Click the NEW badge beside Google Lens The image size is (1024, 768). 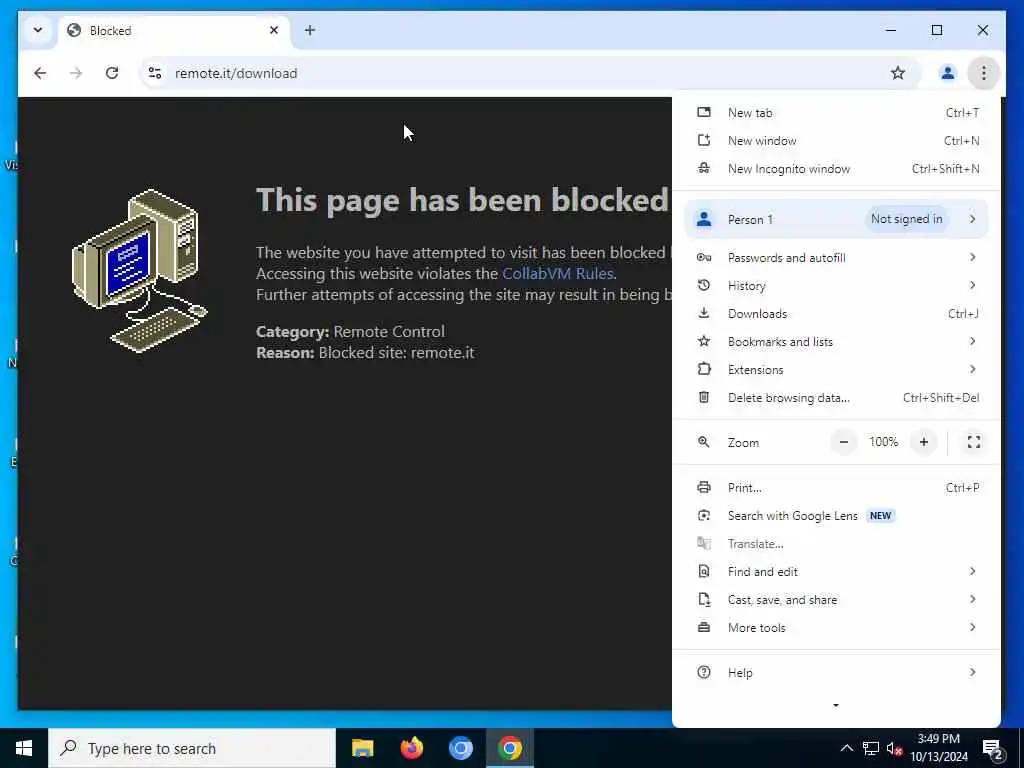880,515
